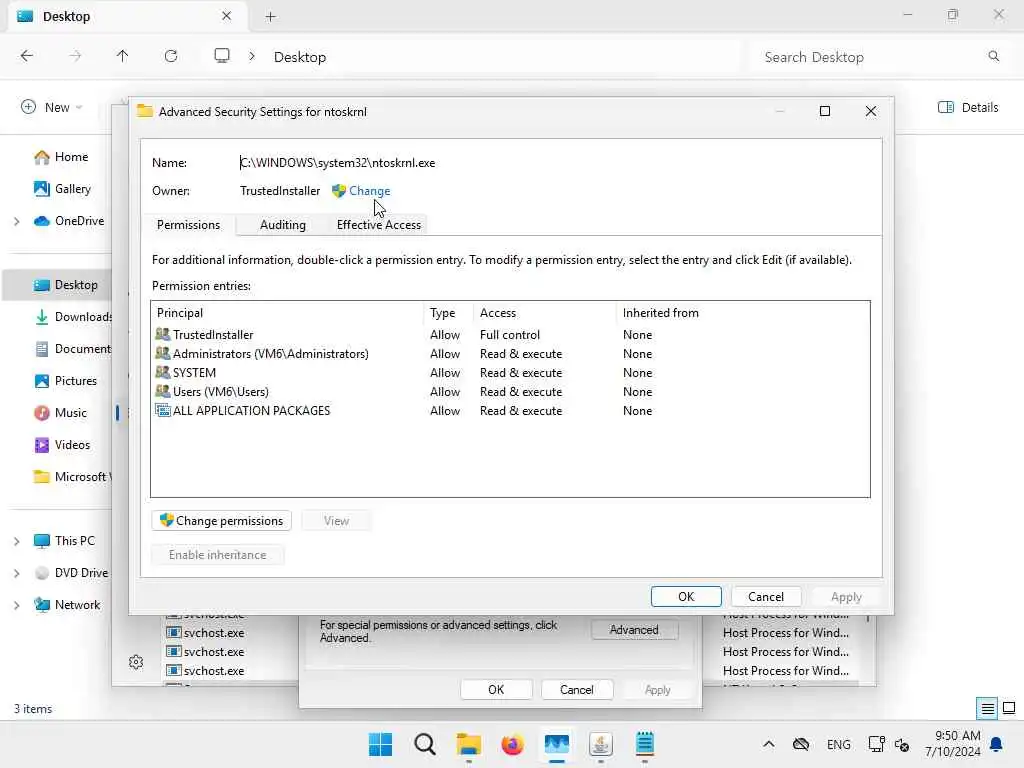Open Documents in the sidebar
1024x768 pixels.
click(73, 349)
